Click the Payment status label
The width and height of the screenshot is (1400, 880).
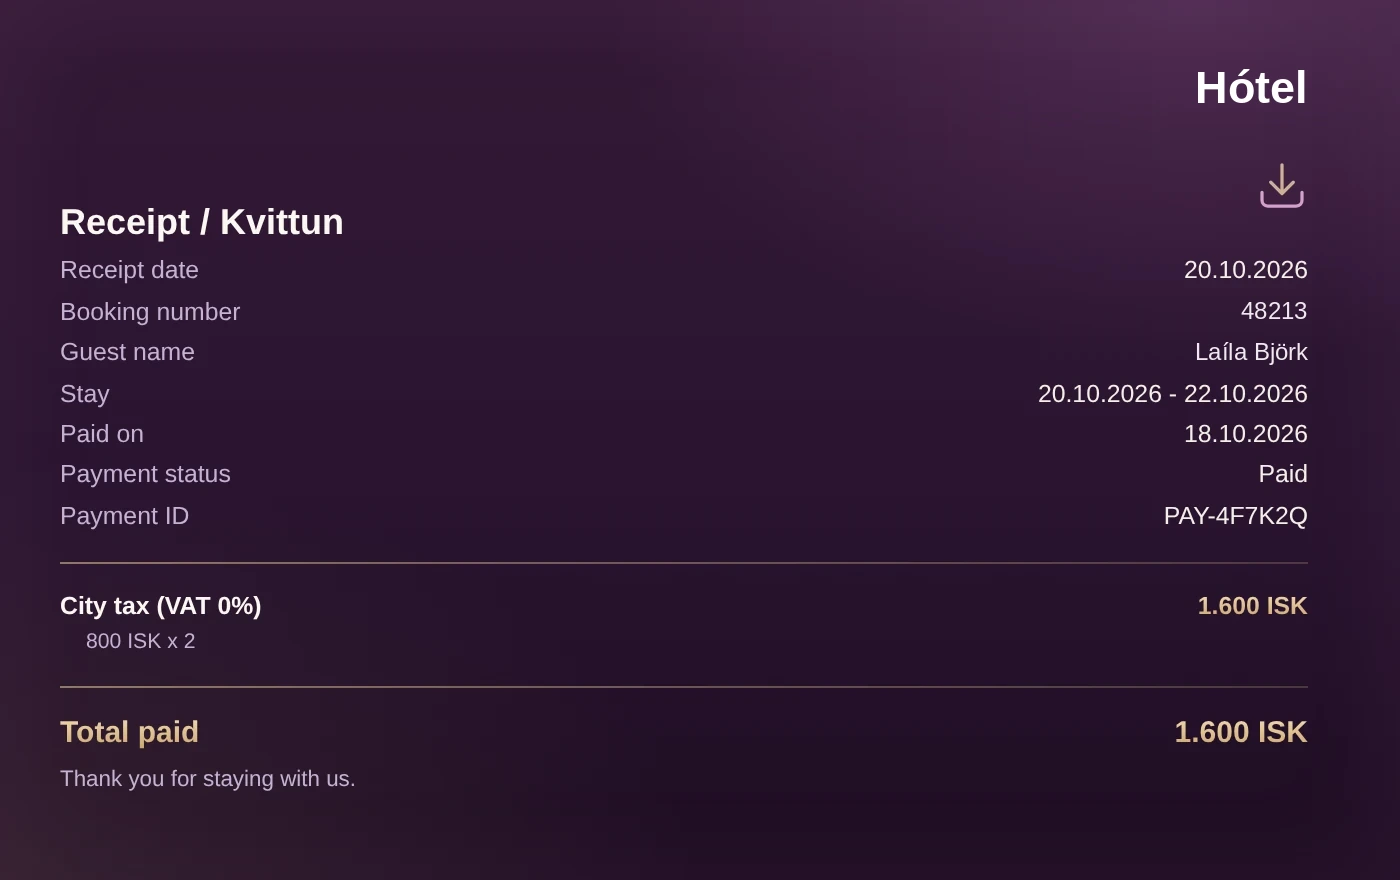tap(146, 474)
